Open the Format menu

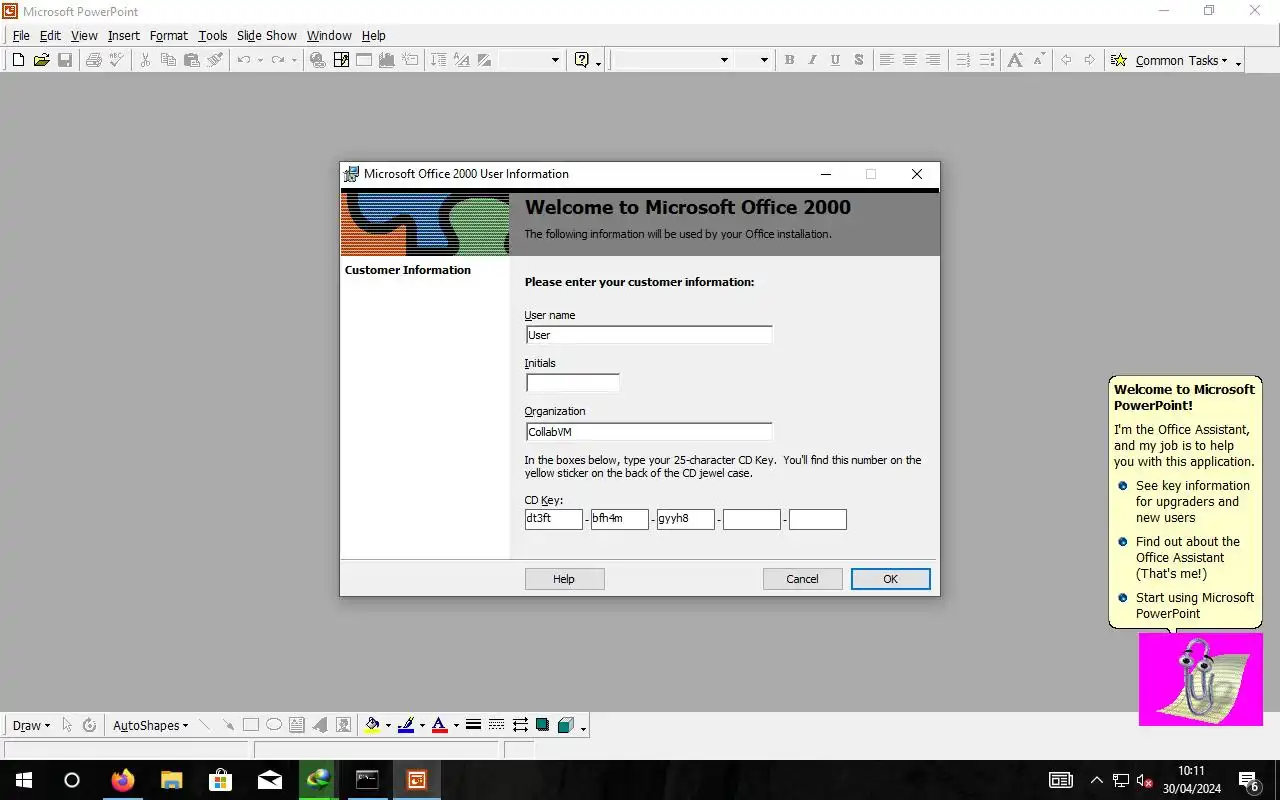[x=169, y=35]
